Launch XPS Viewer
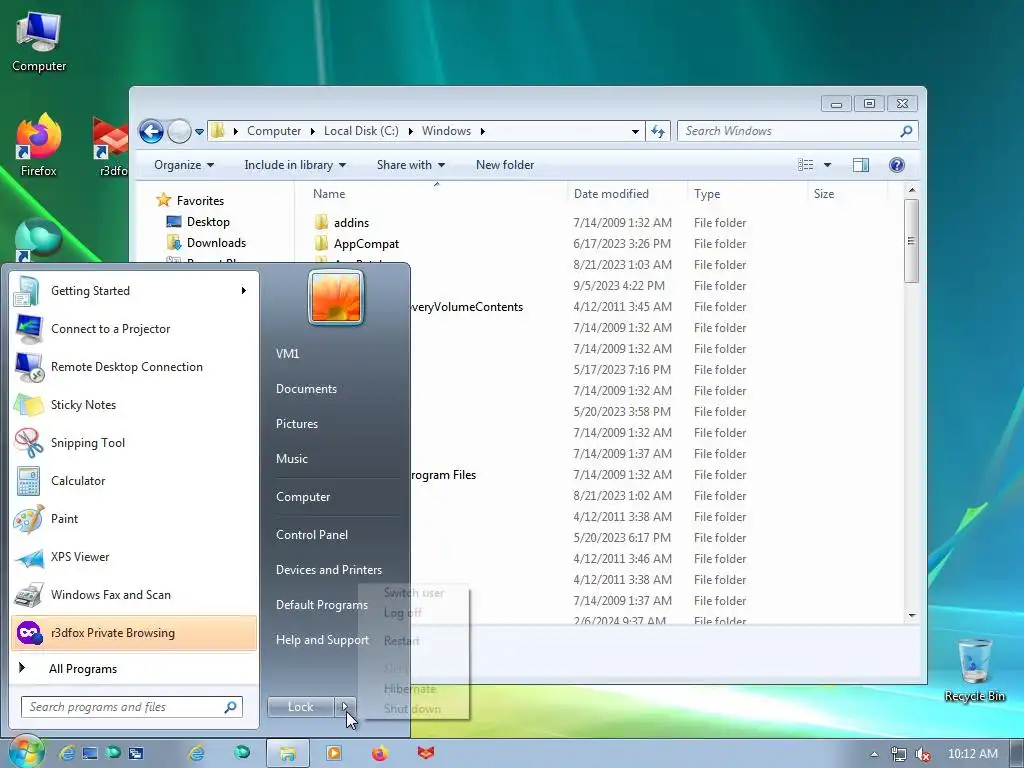 coord(134,556)
